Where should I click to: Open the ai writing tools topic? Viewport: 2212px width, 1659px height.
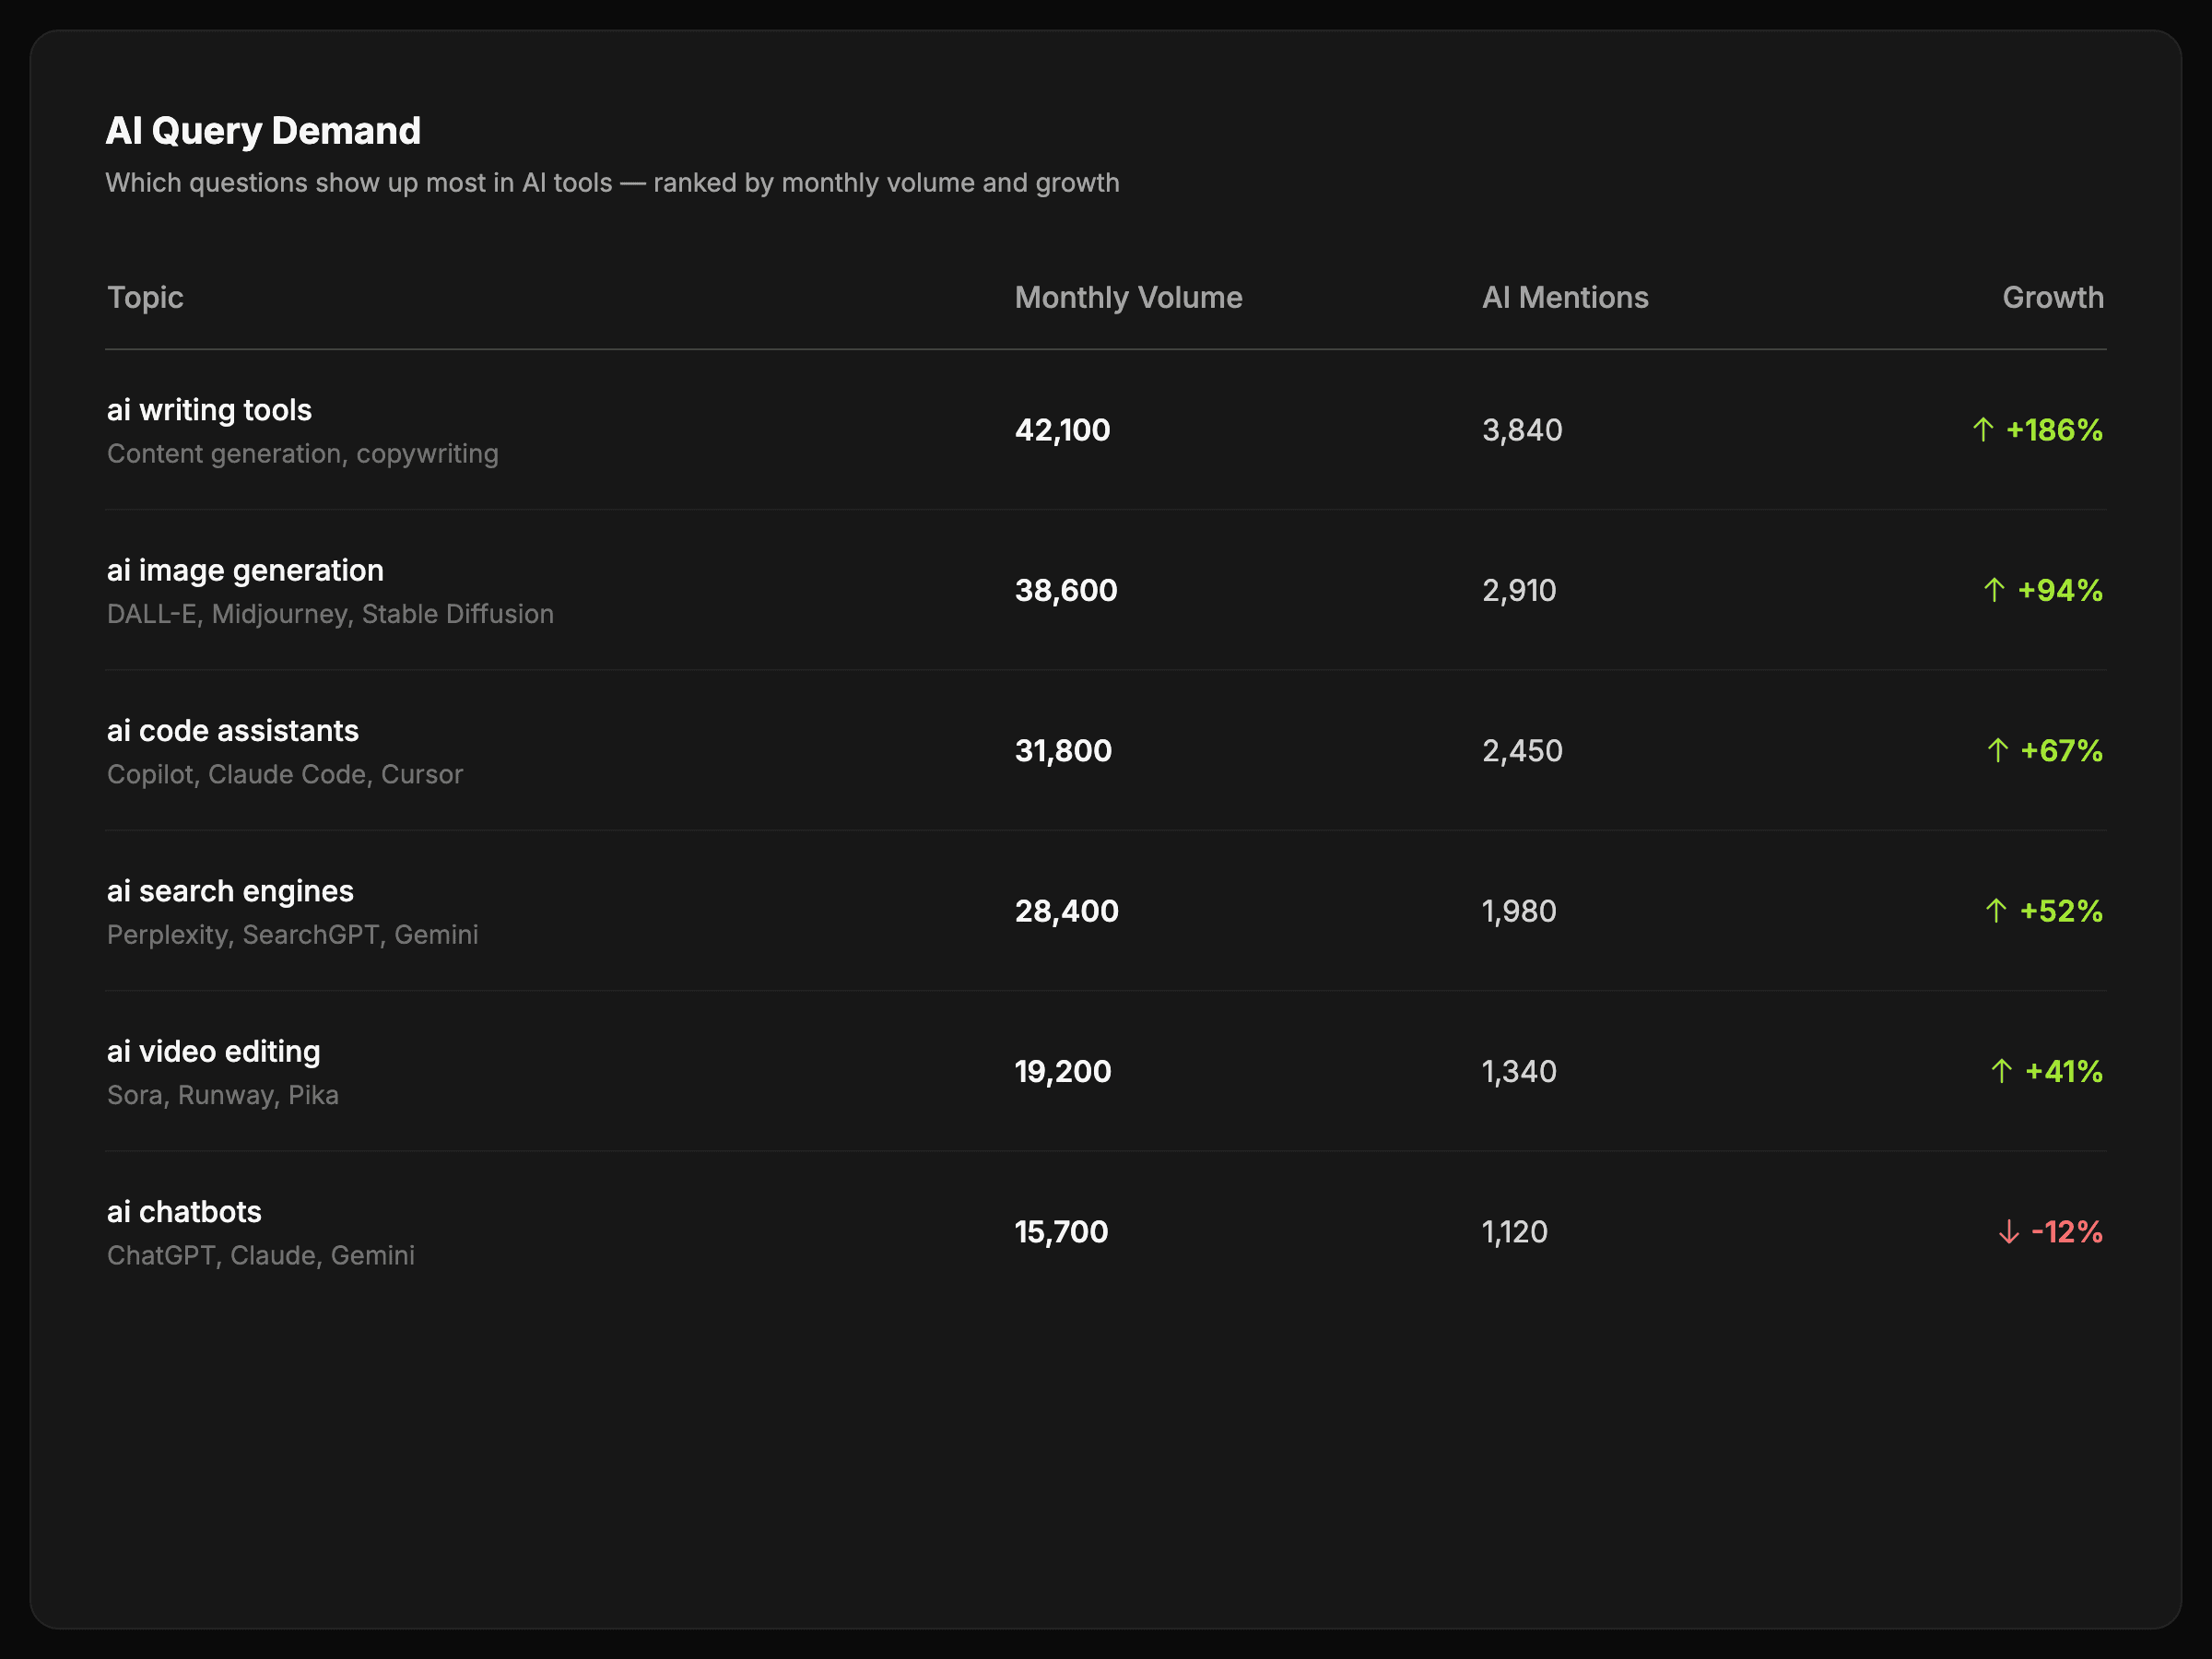tap(209, 410)
